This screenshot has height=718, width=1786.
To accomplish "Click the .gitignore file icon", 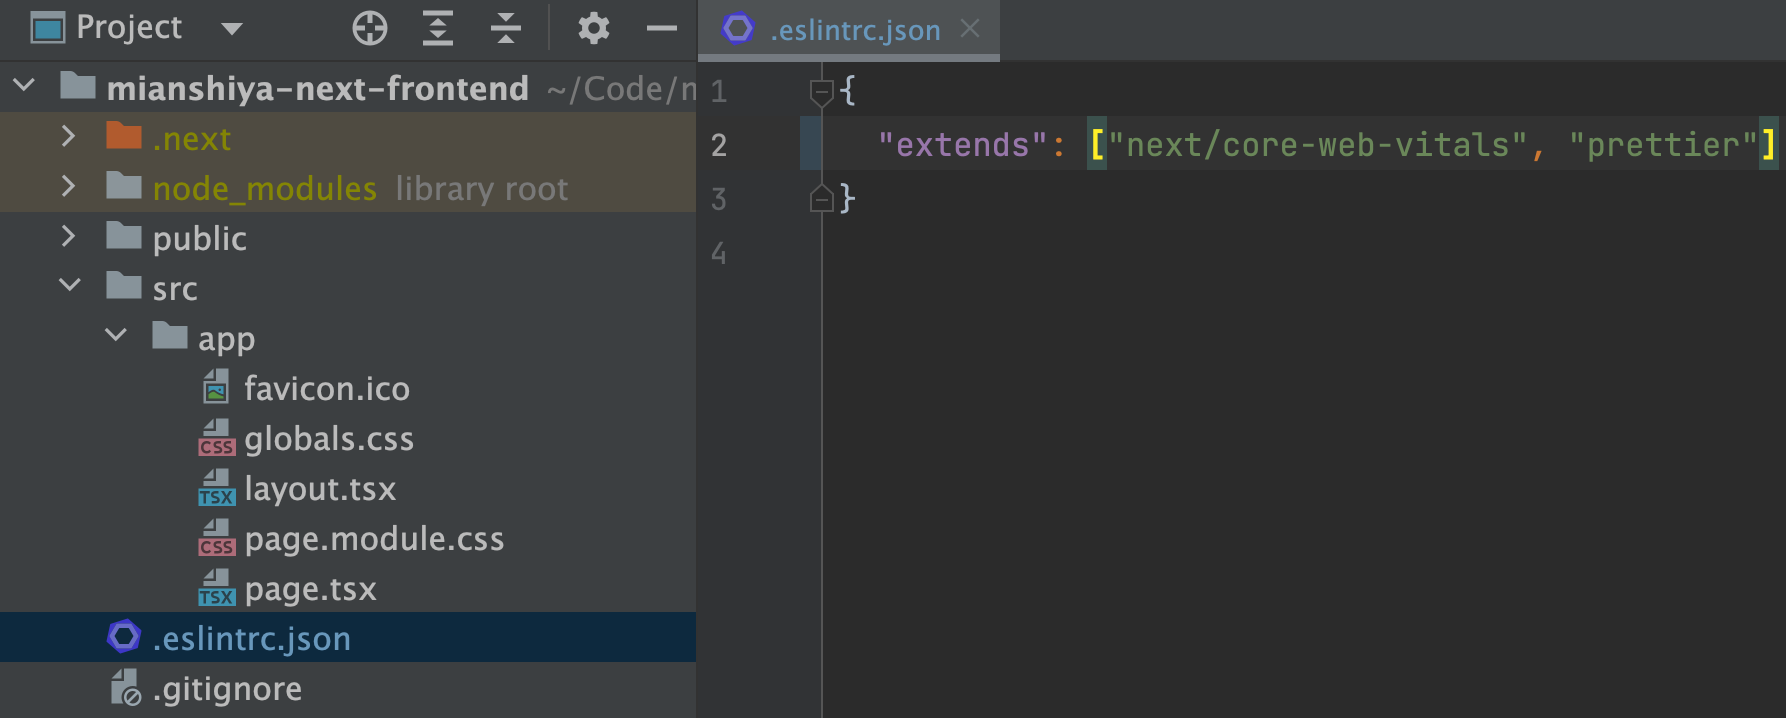I will pos(125,688).
